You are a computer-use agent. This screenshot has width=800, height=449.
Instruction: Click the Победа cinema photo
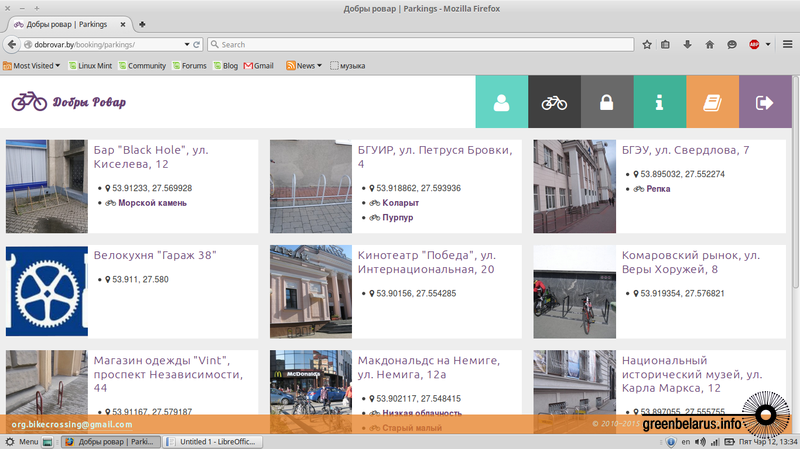pos(311,291)
